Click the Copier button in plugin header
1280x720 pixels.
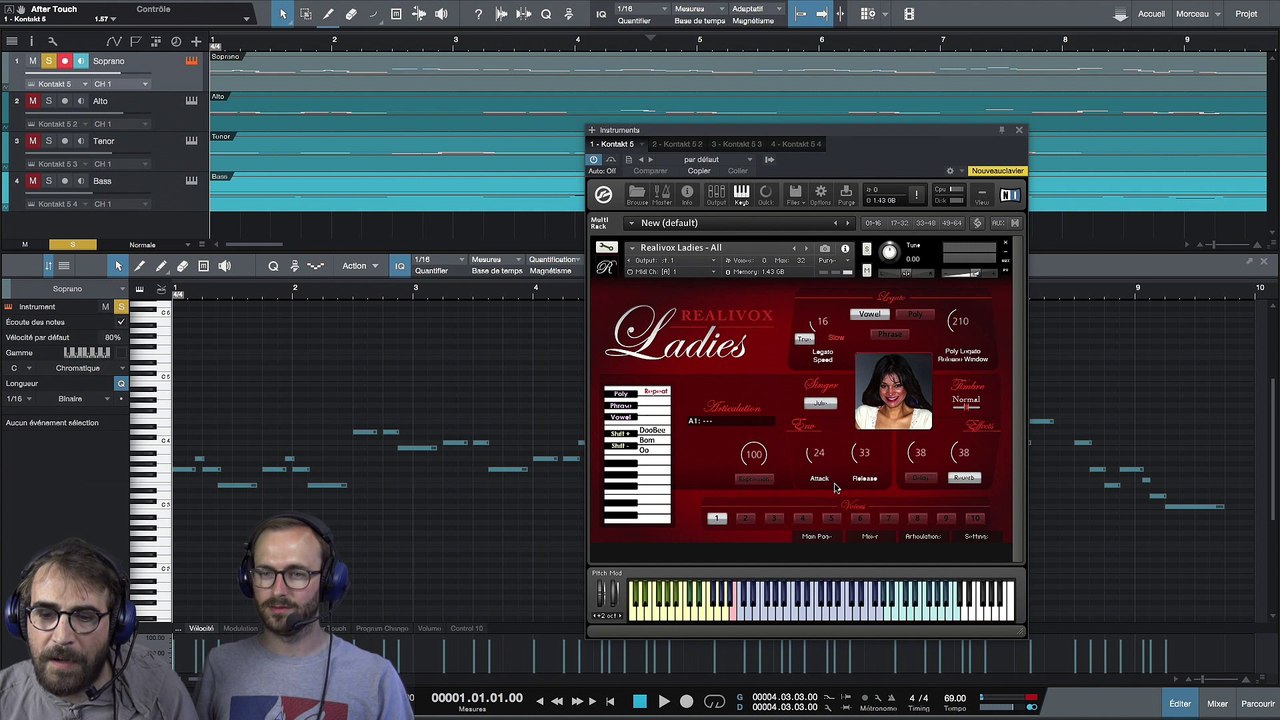[x=699, y=171]
